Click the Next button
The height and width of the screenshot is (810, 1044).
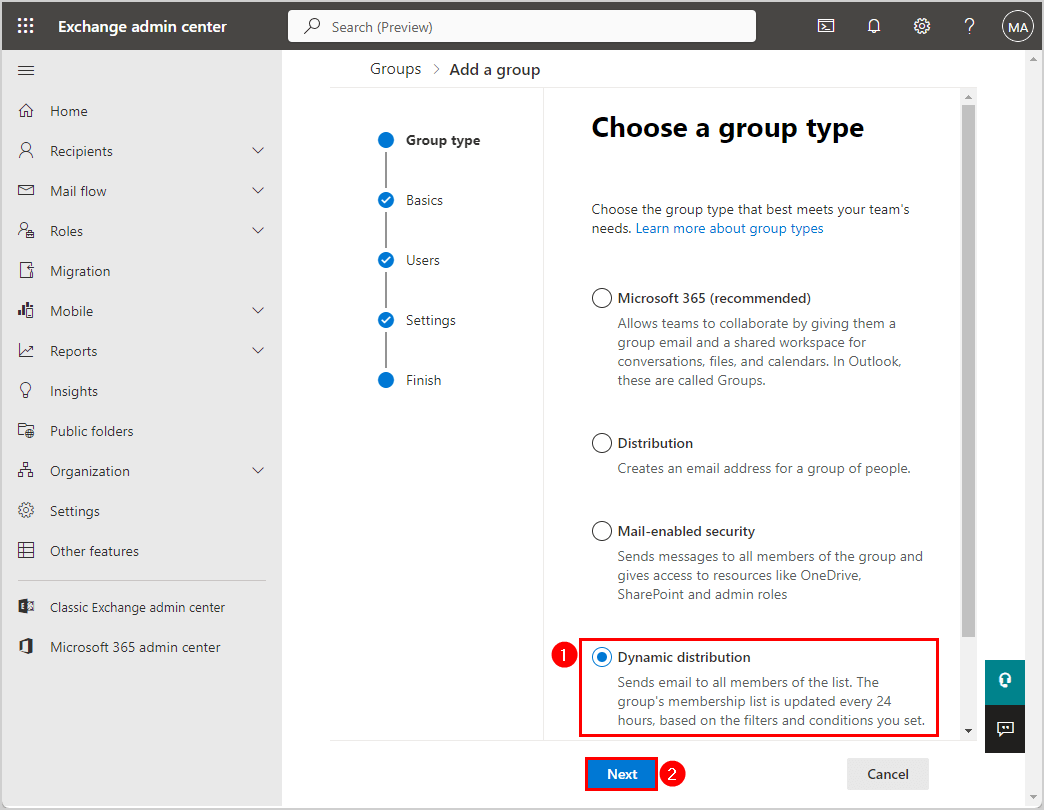(622, 774)
